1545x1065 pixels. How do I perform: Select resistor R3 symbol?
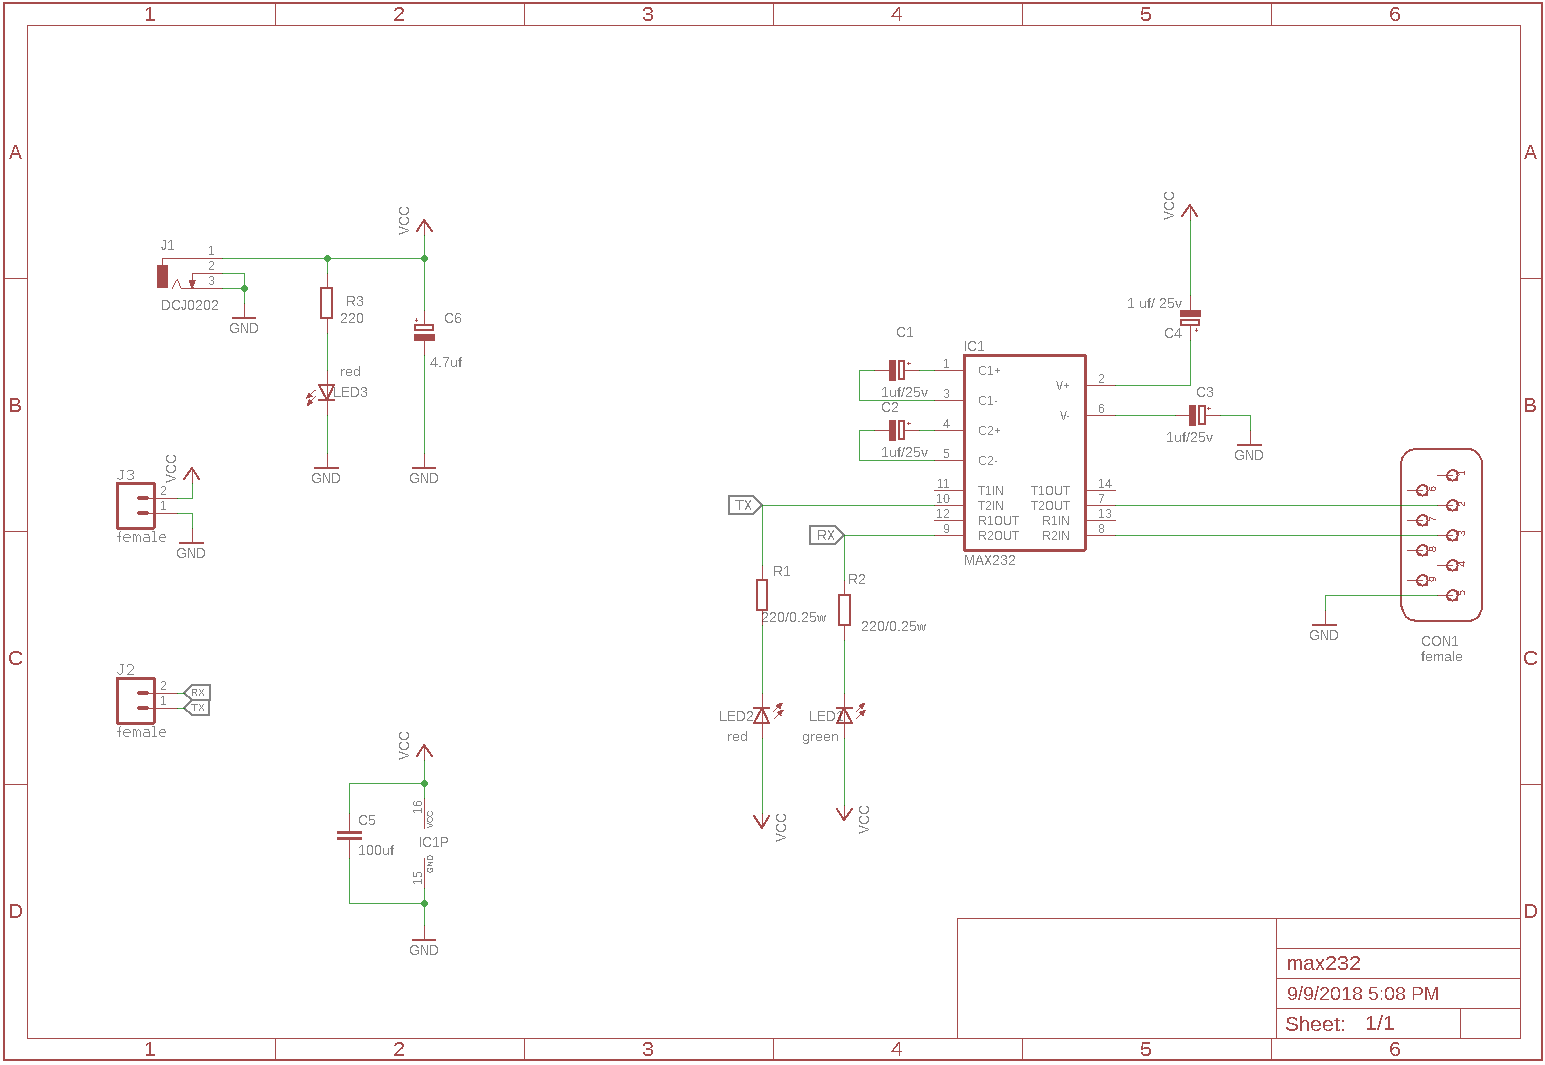point(327,303)
